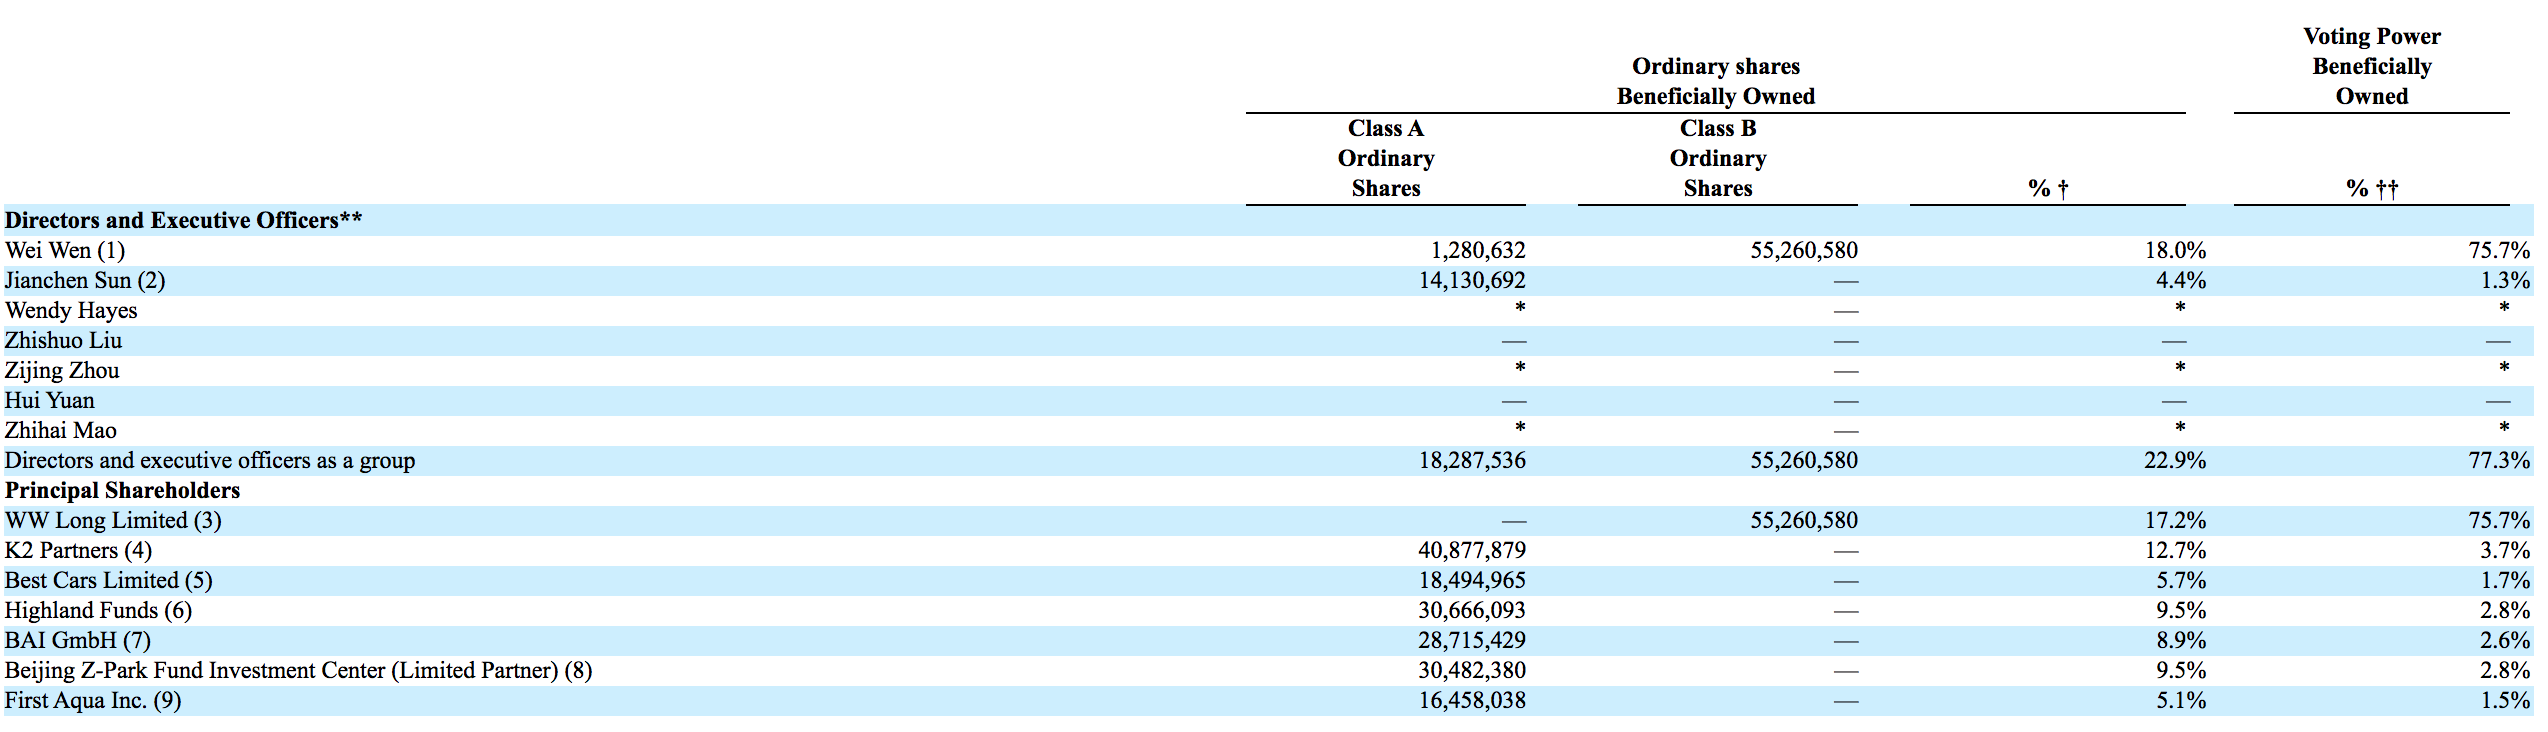Select K2 Partners ownership 12.7%
2548x732 pixels.
tap(2175, 551)
